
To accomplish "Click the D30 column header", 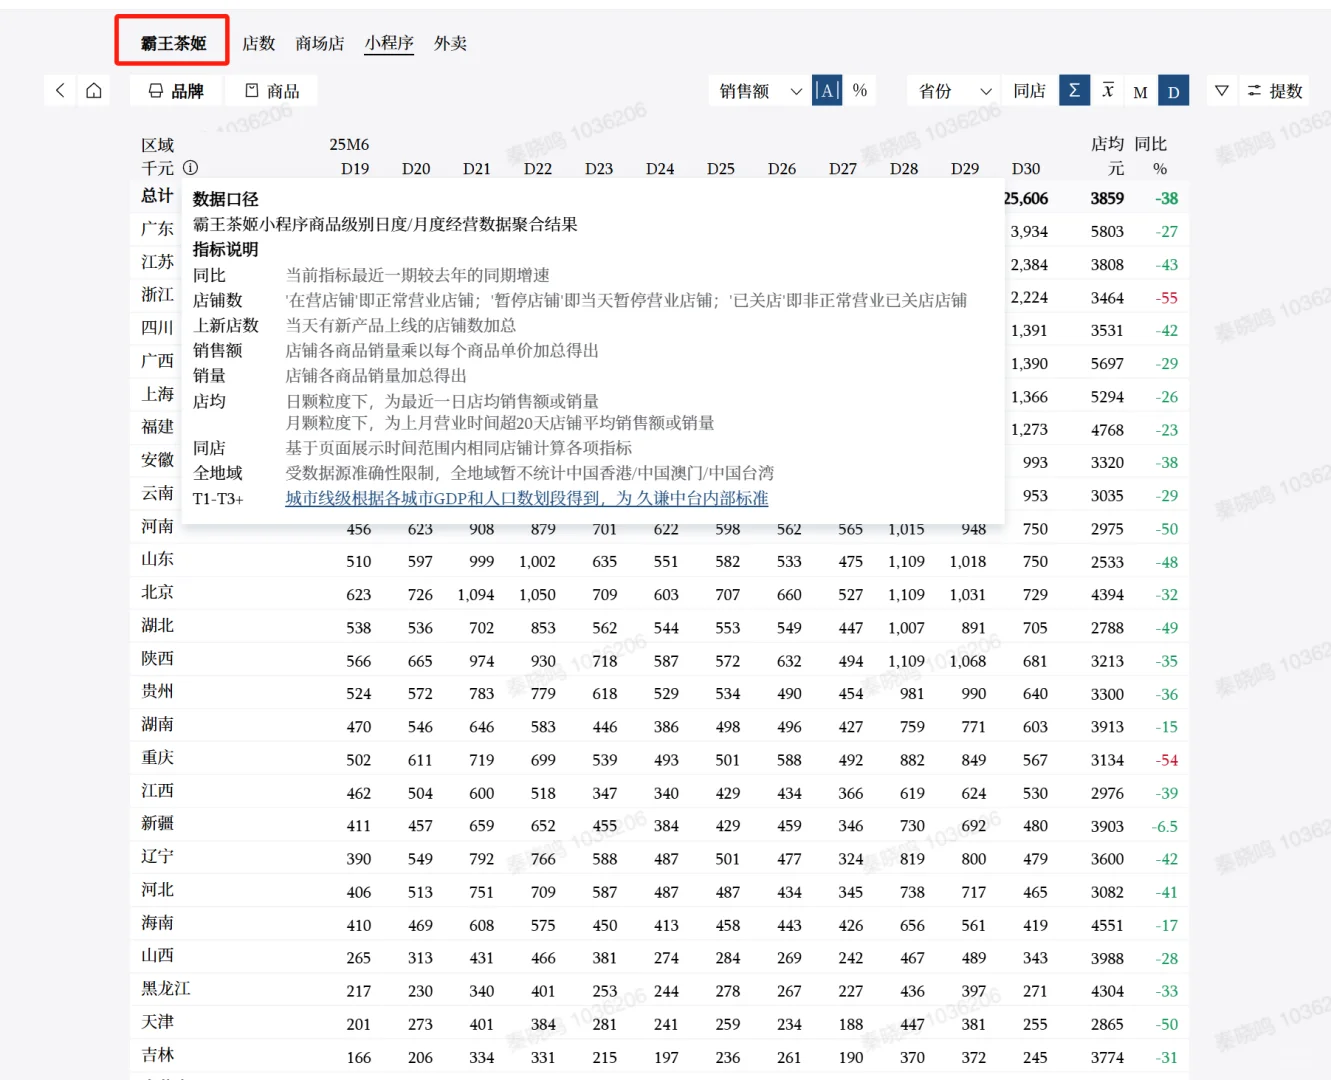I will coord(1026,169).
